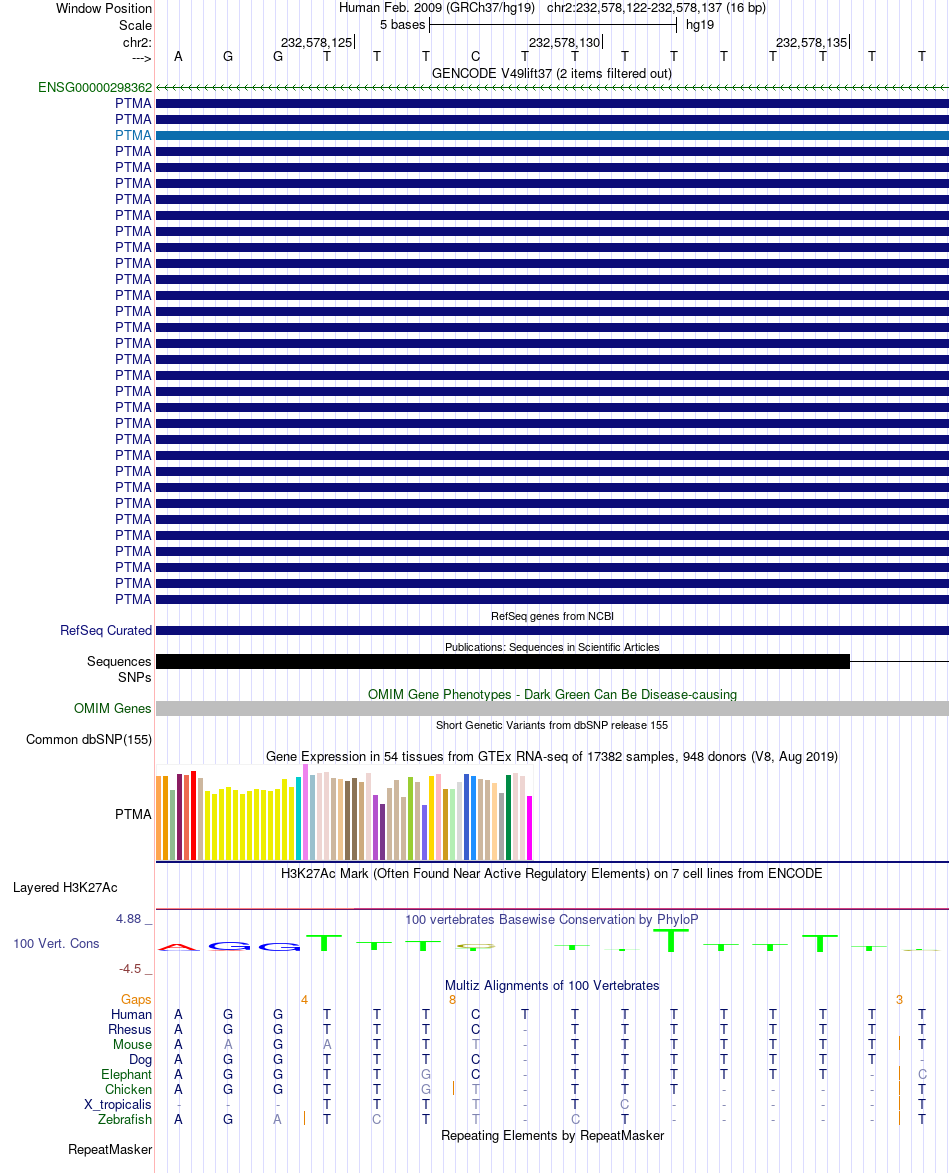Click the PTMA label beside GTEx bar chart
950x1173 pixels.
pyautogui.click(x=133, y=814)
